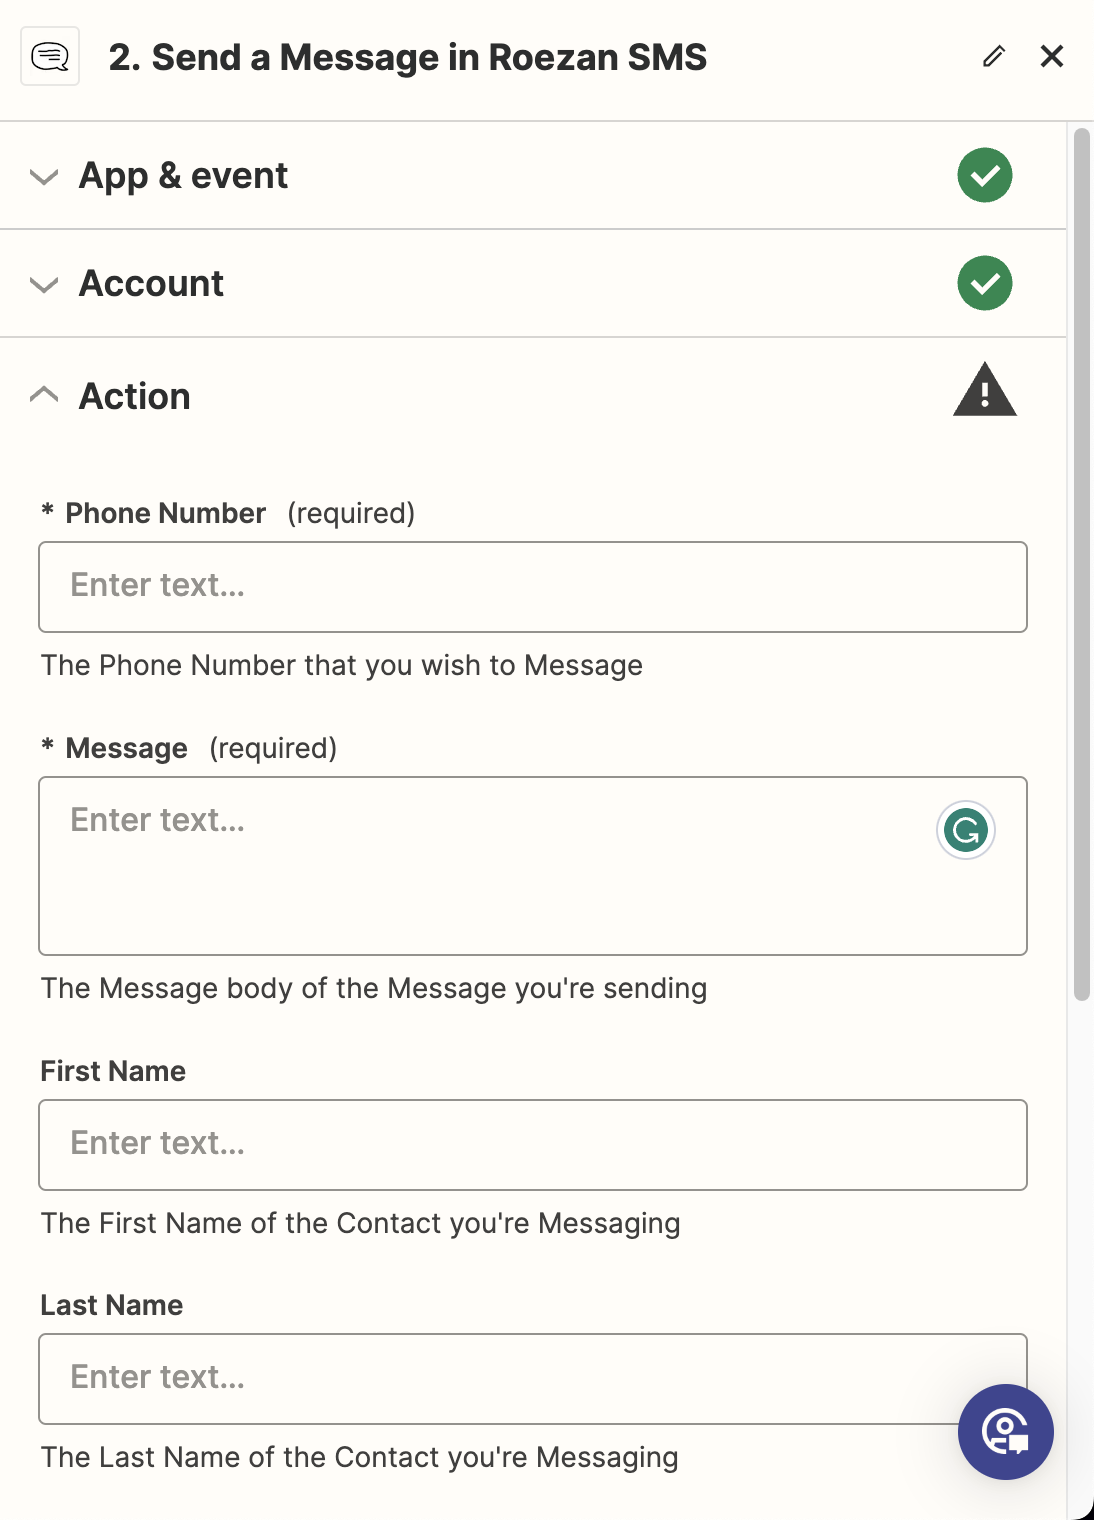
Task: Click the pencil rename step icon
Action: [993, 57]
